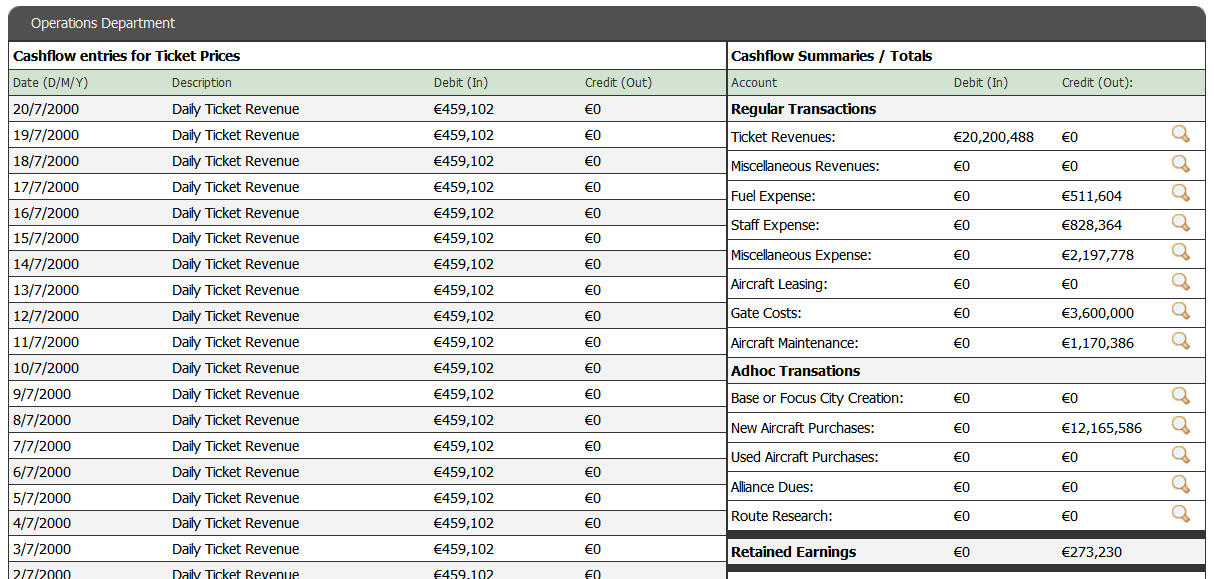Open Miscellaneous Expense magnifier icon
The height and width of the screenshot is (579, 1214).
[x=1180, y=252]
